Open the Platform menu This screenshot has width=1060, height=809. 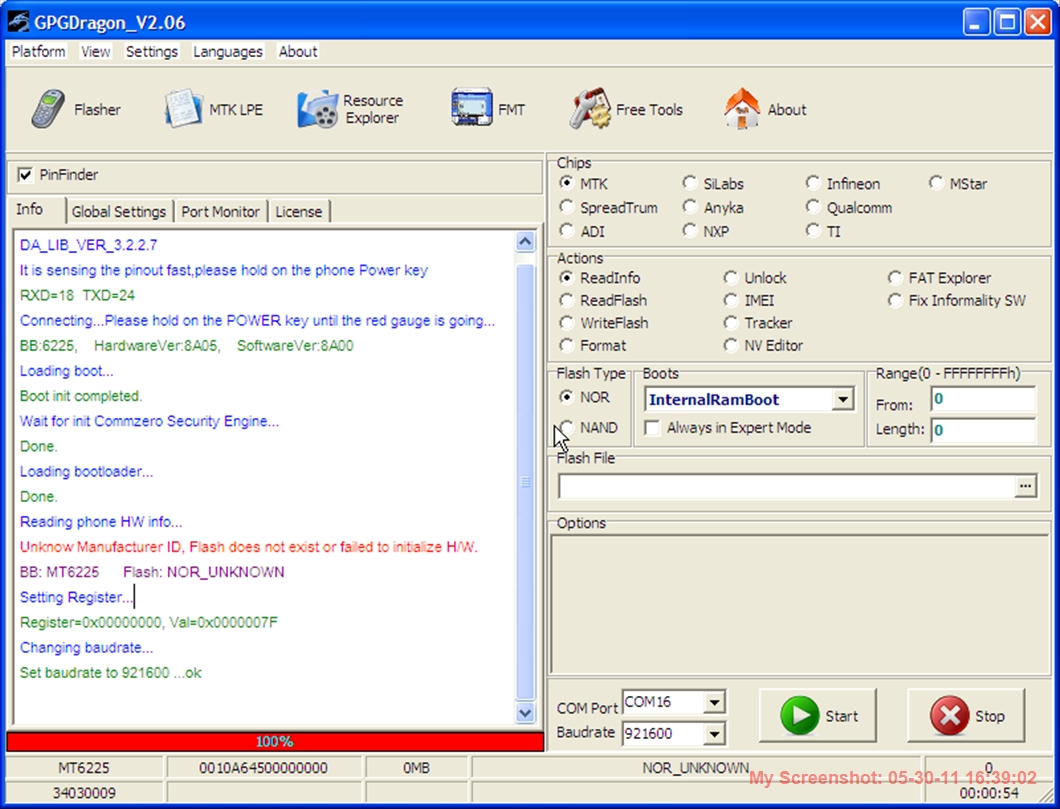(x=39, y=51)
